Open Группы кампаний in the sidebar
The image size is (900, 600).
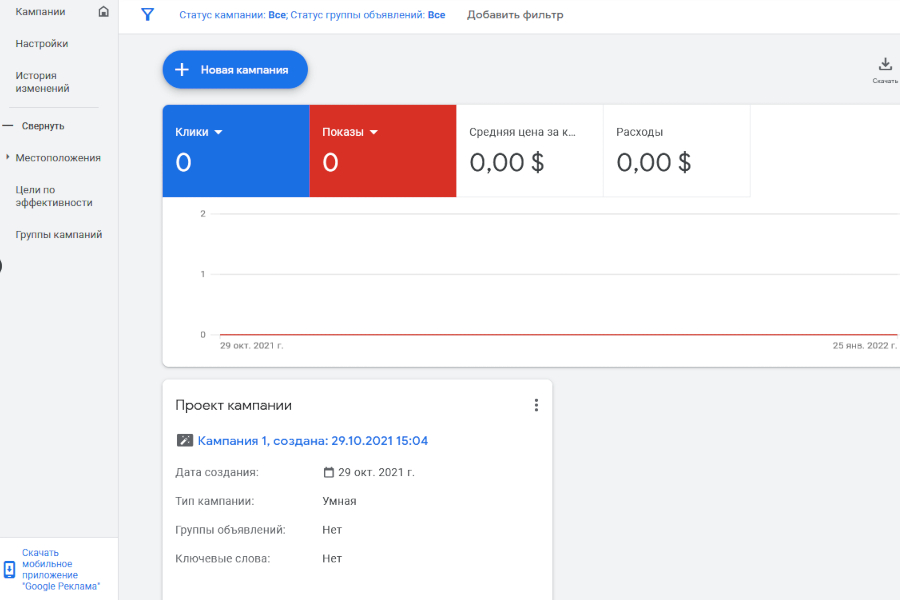tap(59, 235)
